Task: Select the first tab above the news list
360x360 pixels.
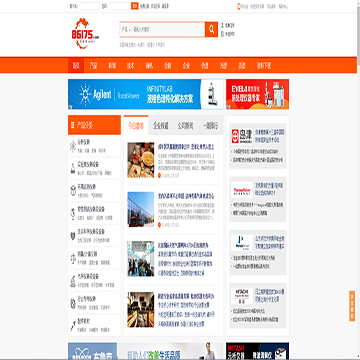Action: tap(136, 126)
